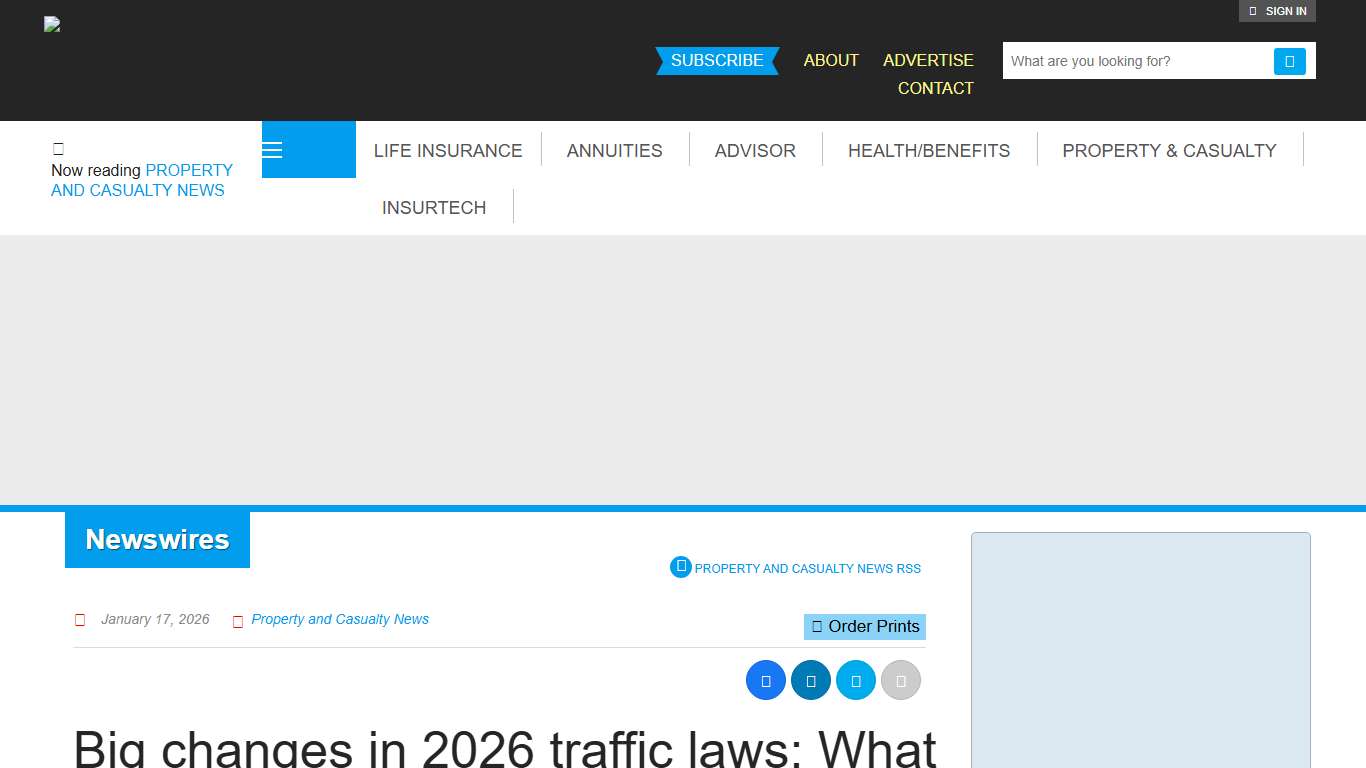Open the ABOUT menu item
This screenshot has width=1366, height=768.
830,60
